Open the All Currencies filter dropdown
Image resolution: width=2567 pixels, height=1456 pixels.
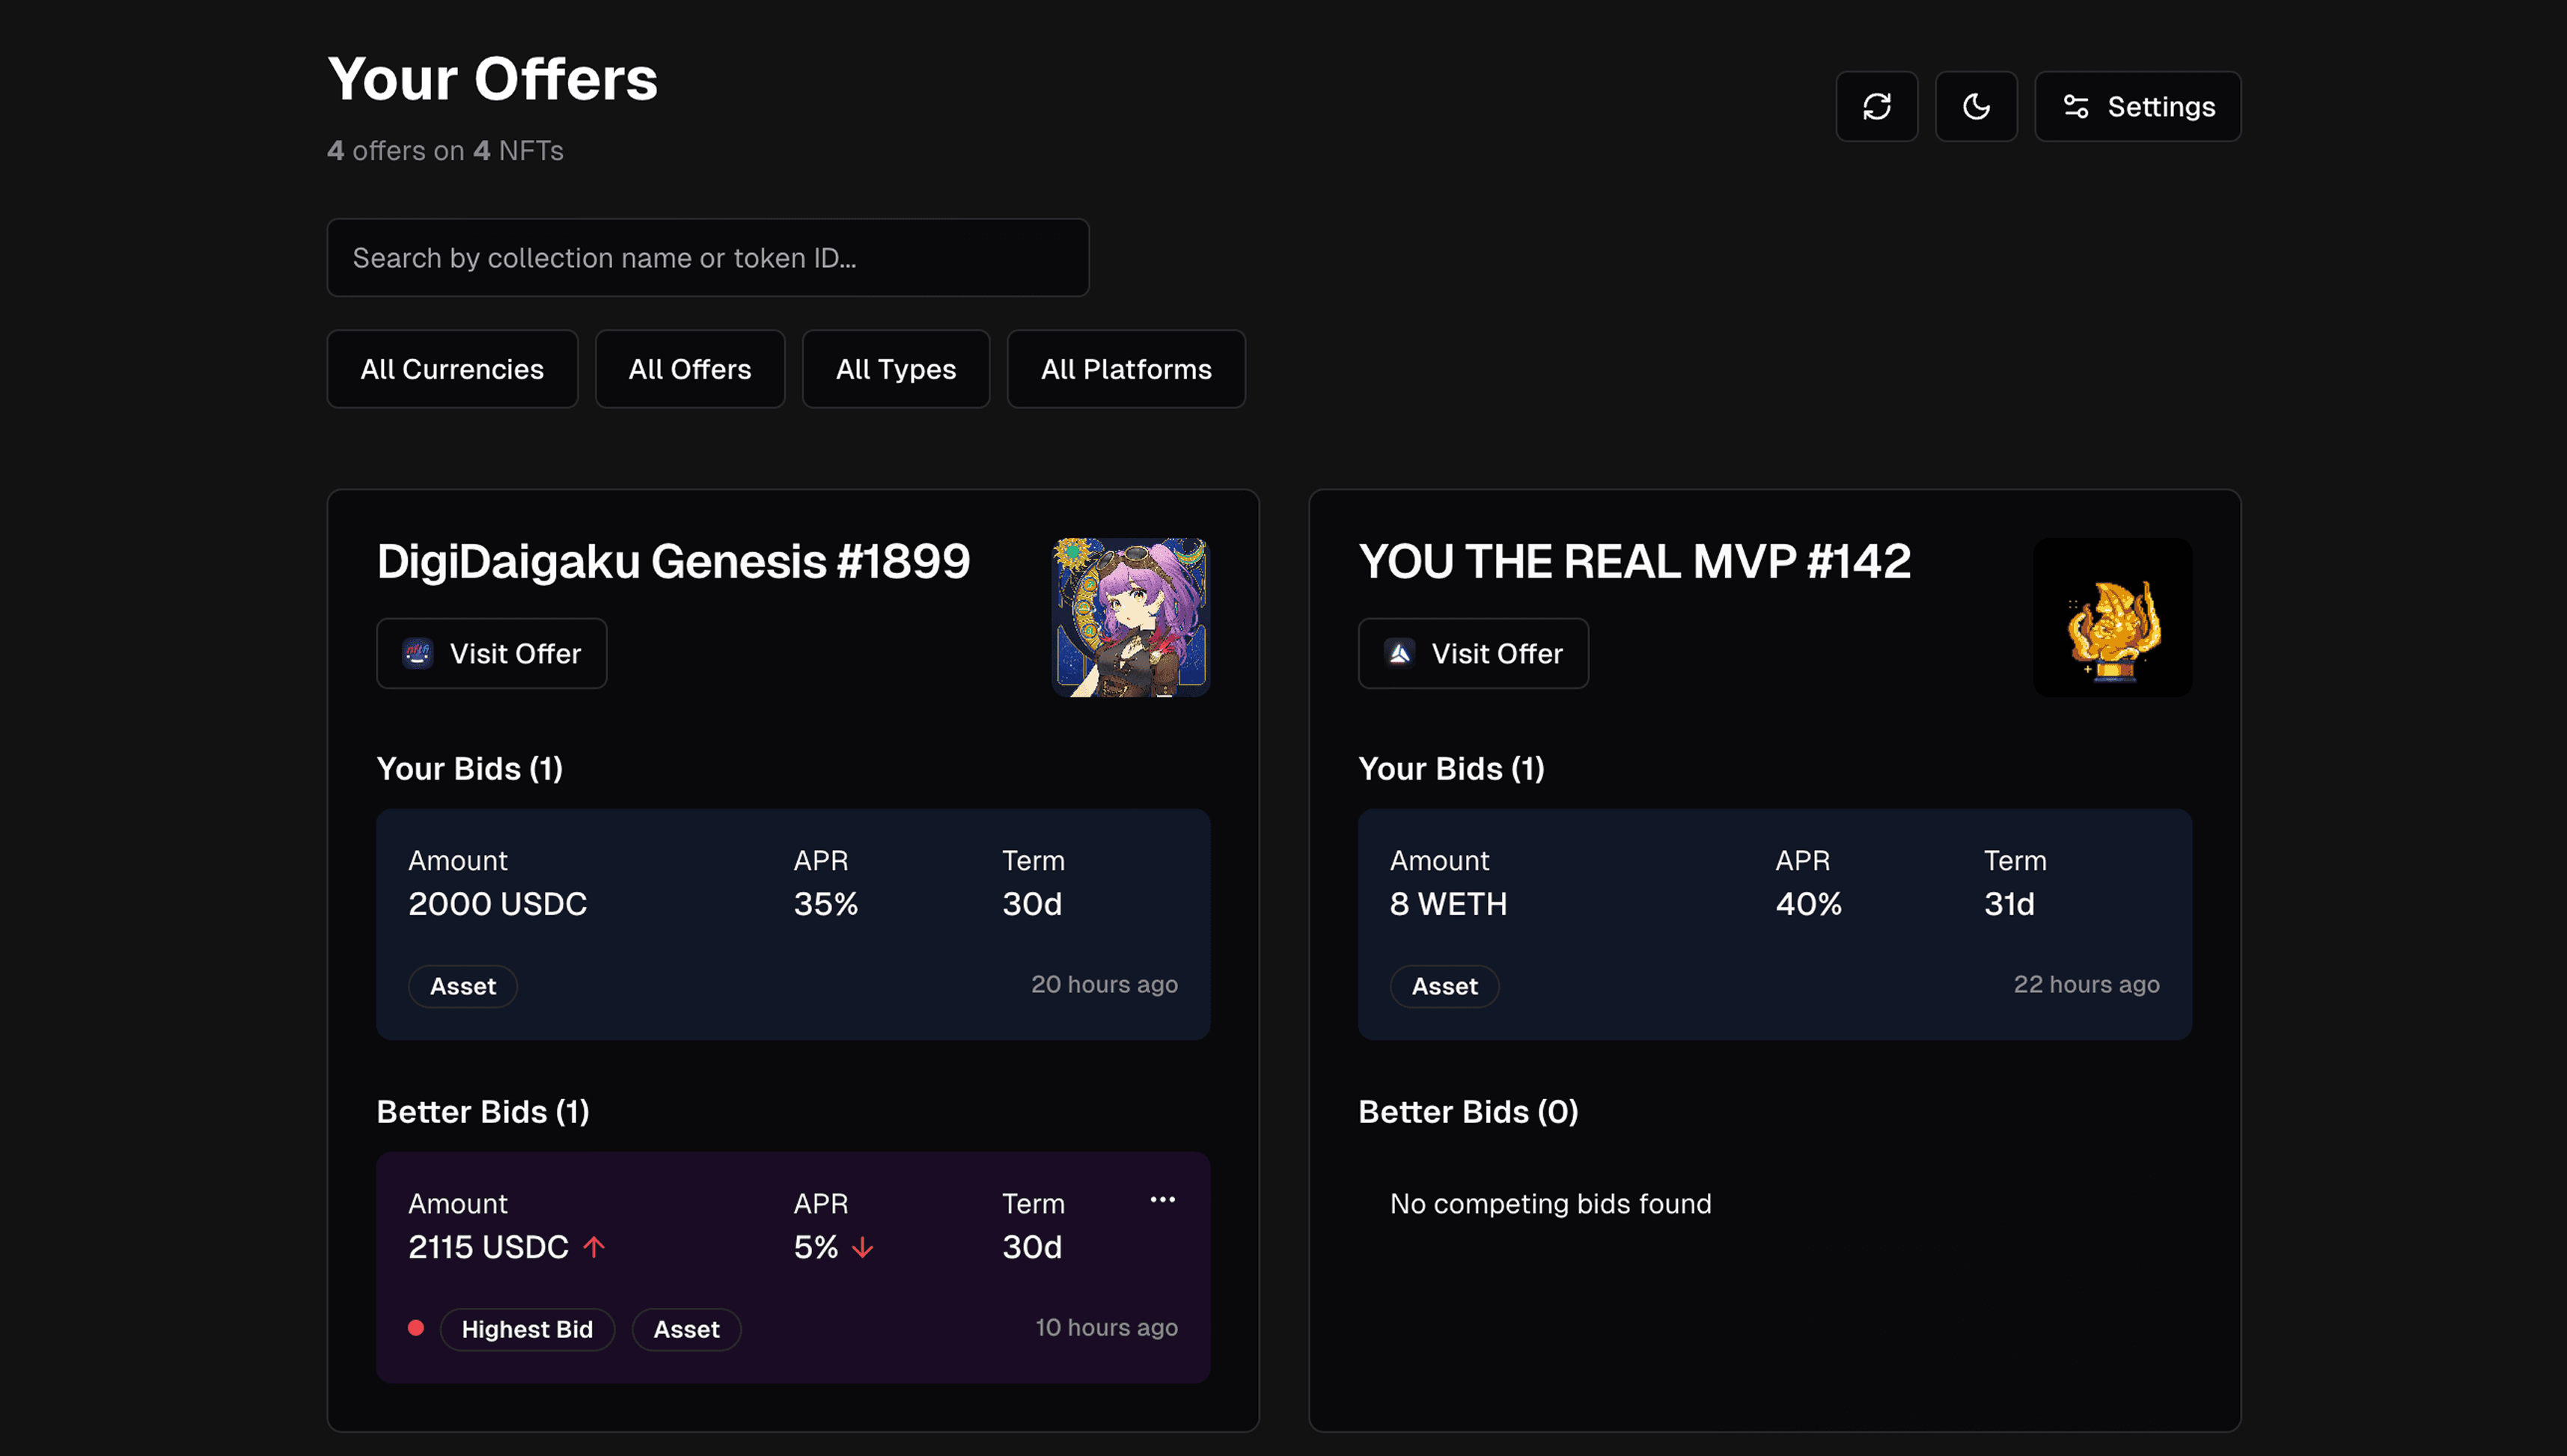coord(452,369)
